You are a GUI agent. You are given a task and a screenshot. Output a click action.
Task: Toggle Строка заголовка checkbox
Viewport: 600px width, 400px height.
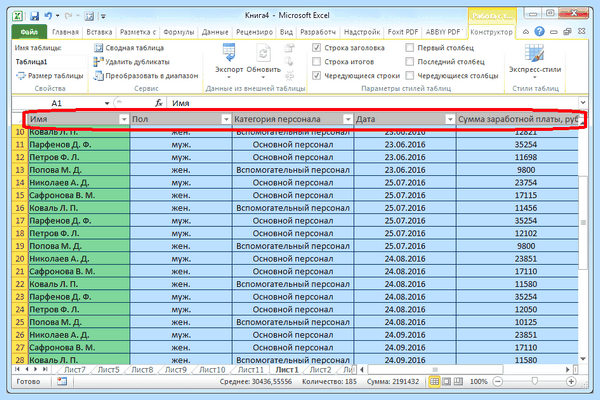coord(316,48)
